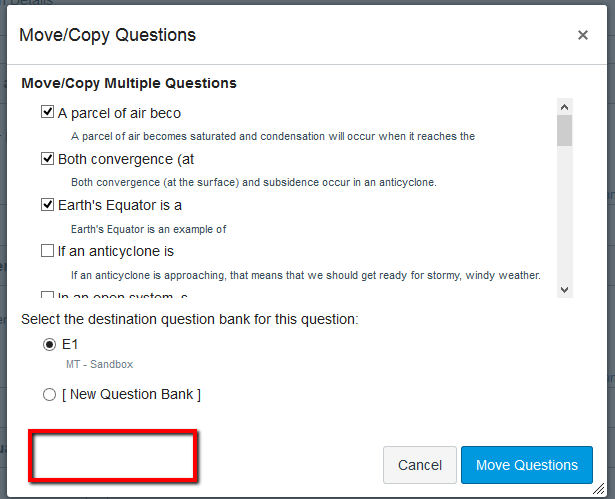The image size is (615, 499).
Task: Check the "If an anticyclone is" checkbox
Action: 47,250
